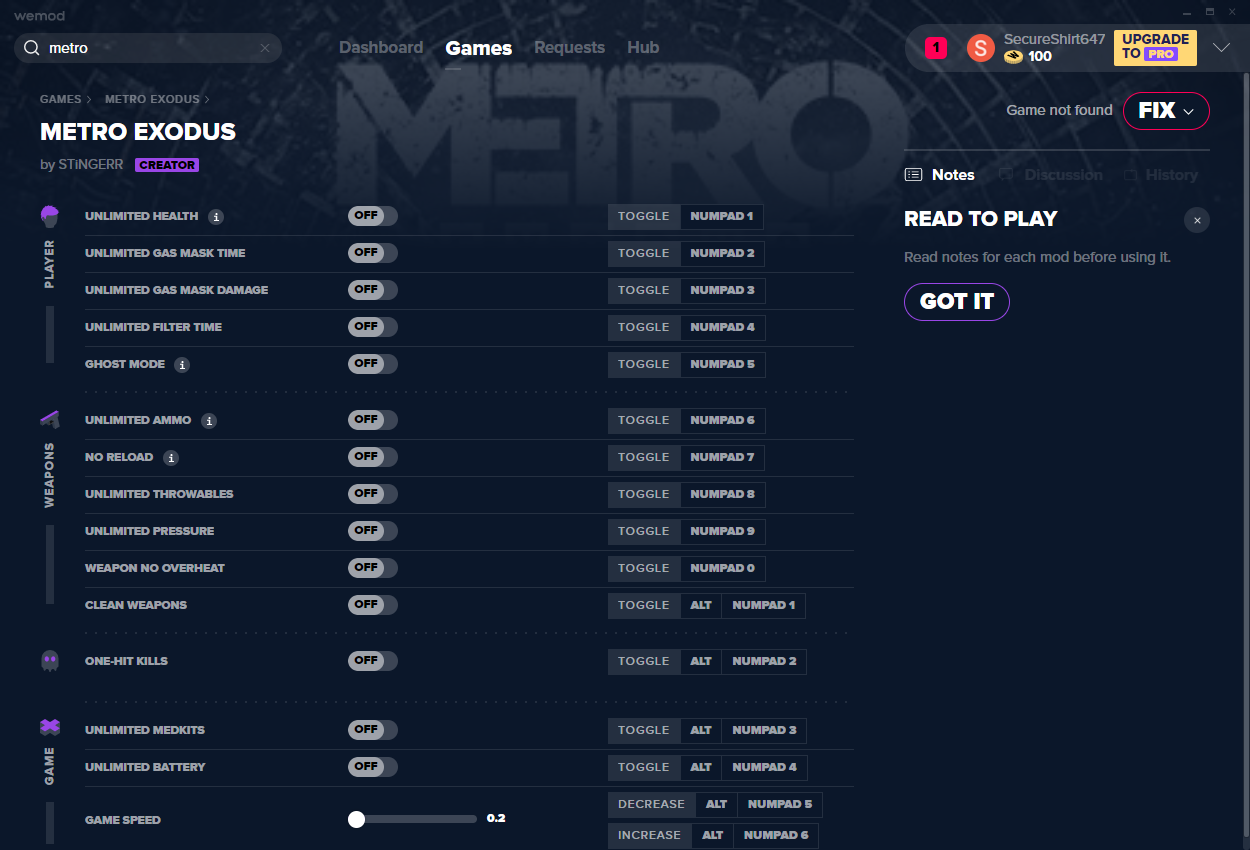
Task: Click the search magnifier icon
Action: tap(31, 48)
